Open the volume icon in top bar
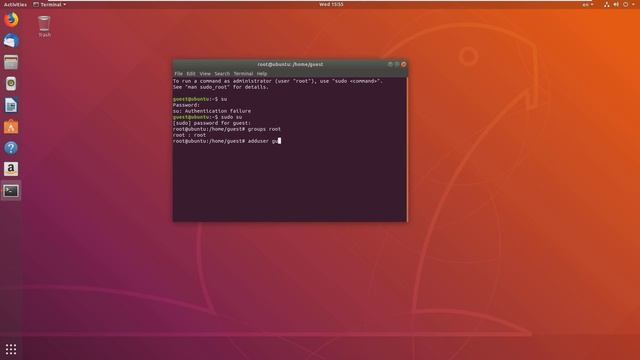This screenshot has width=640, height=360. coord(616,4)
